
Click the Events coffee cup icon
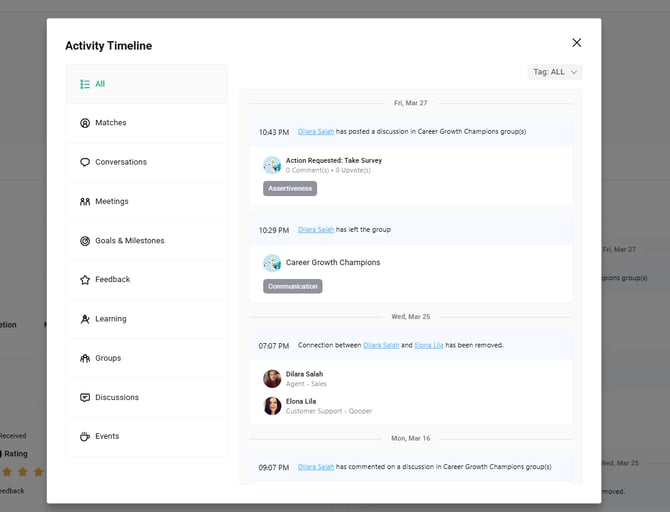85,437
